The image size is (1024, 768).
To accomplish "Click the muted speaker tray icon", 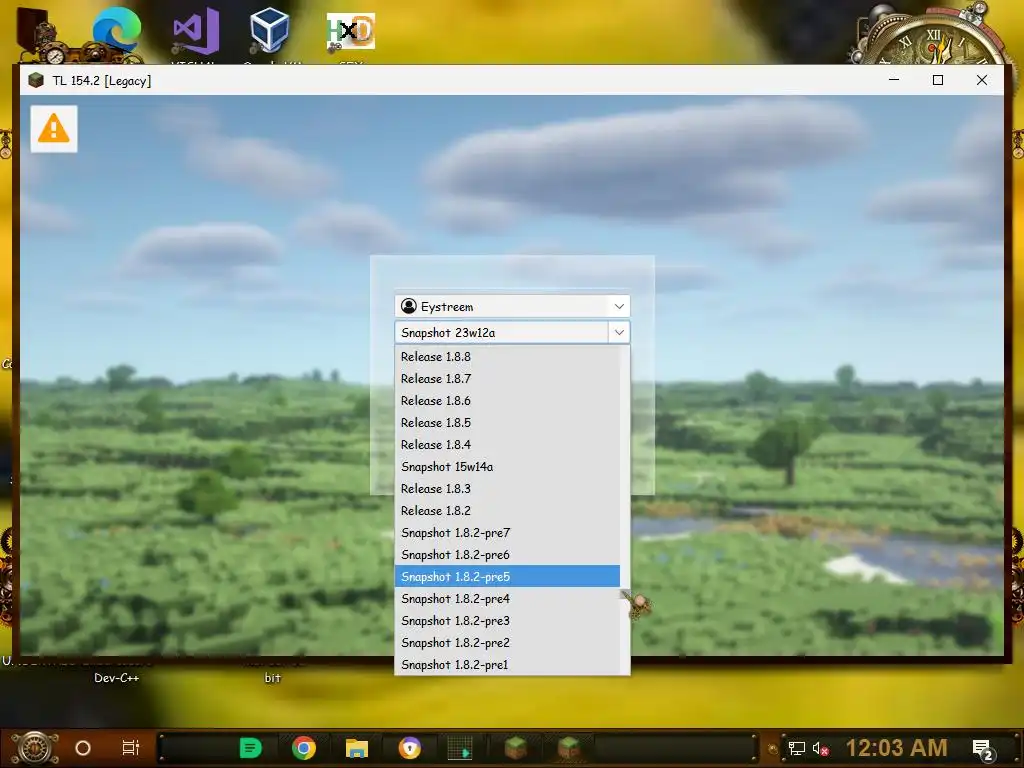I will [820, 748].
